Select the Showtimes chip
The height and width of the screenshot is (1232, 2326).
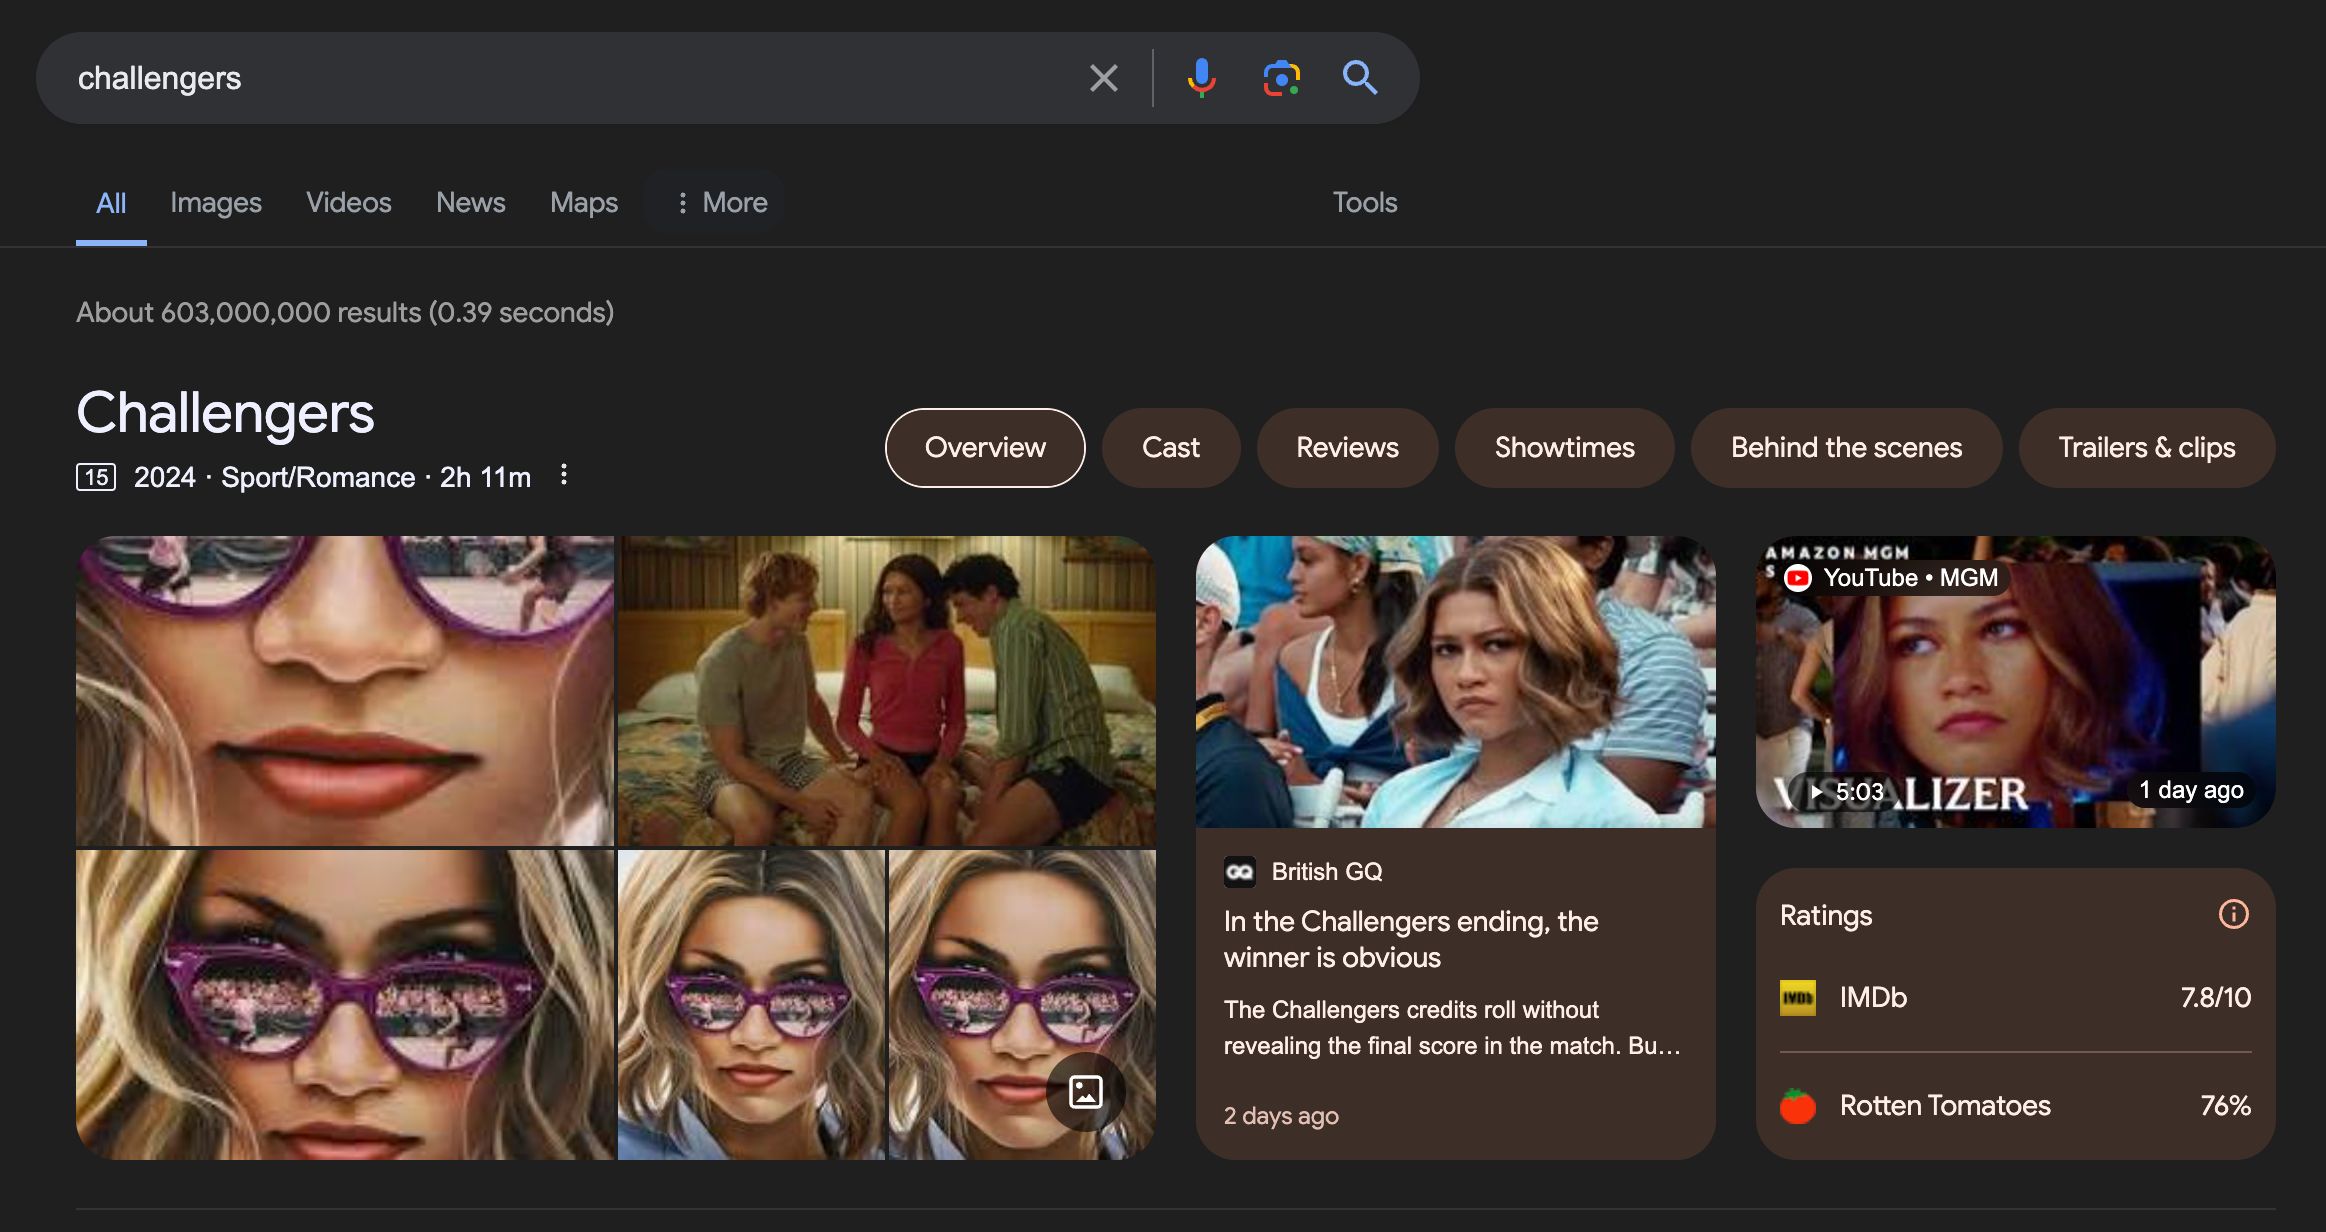[x=1564, y=448]
